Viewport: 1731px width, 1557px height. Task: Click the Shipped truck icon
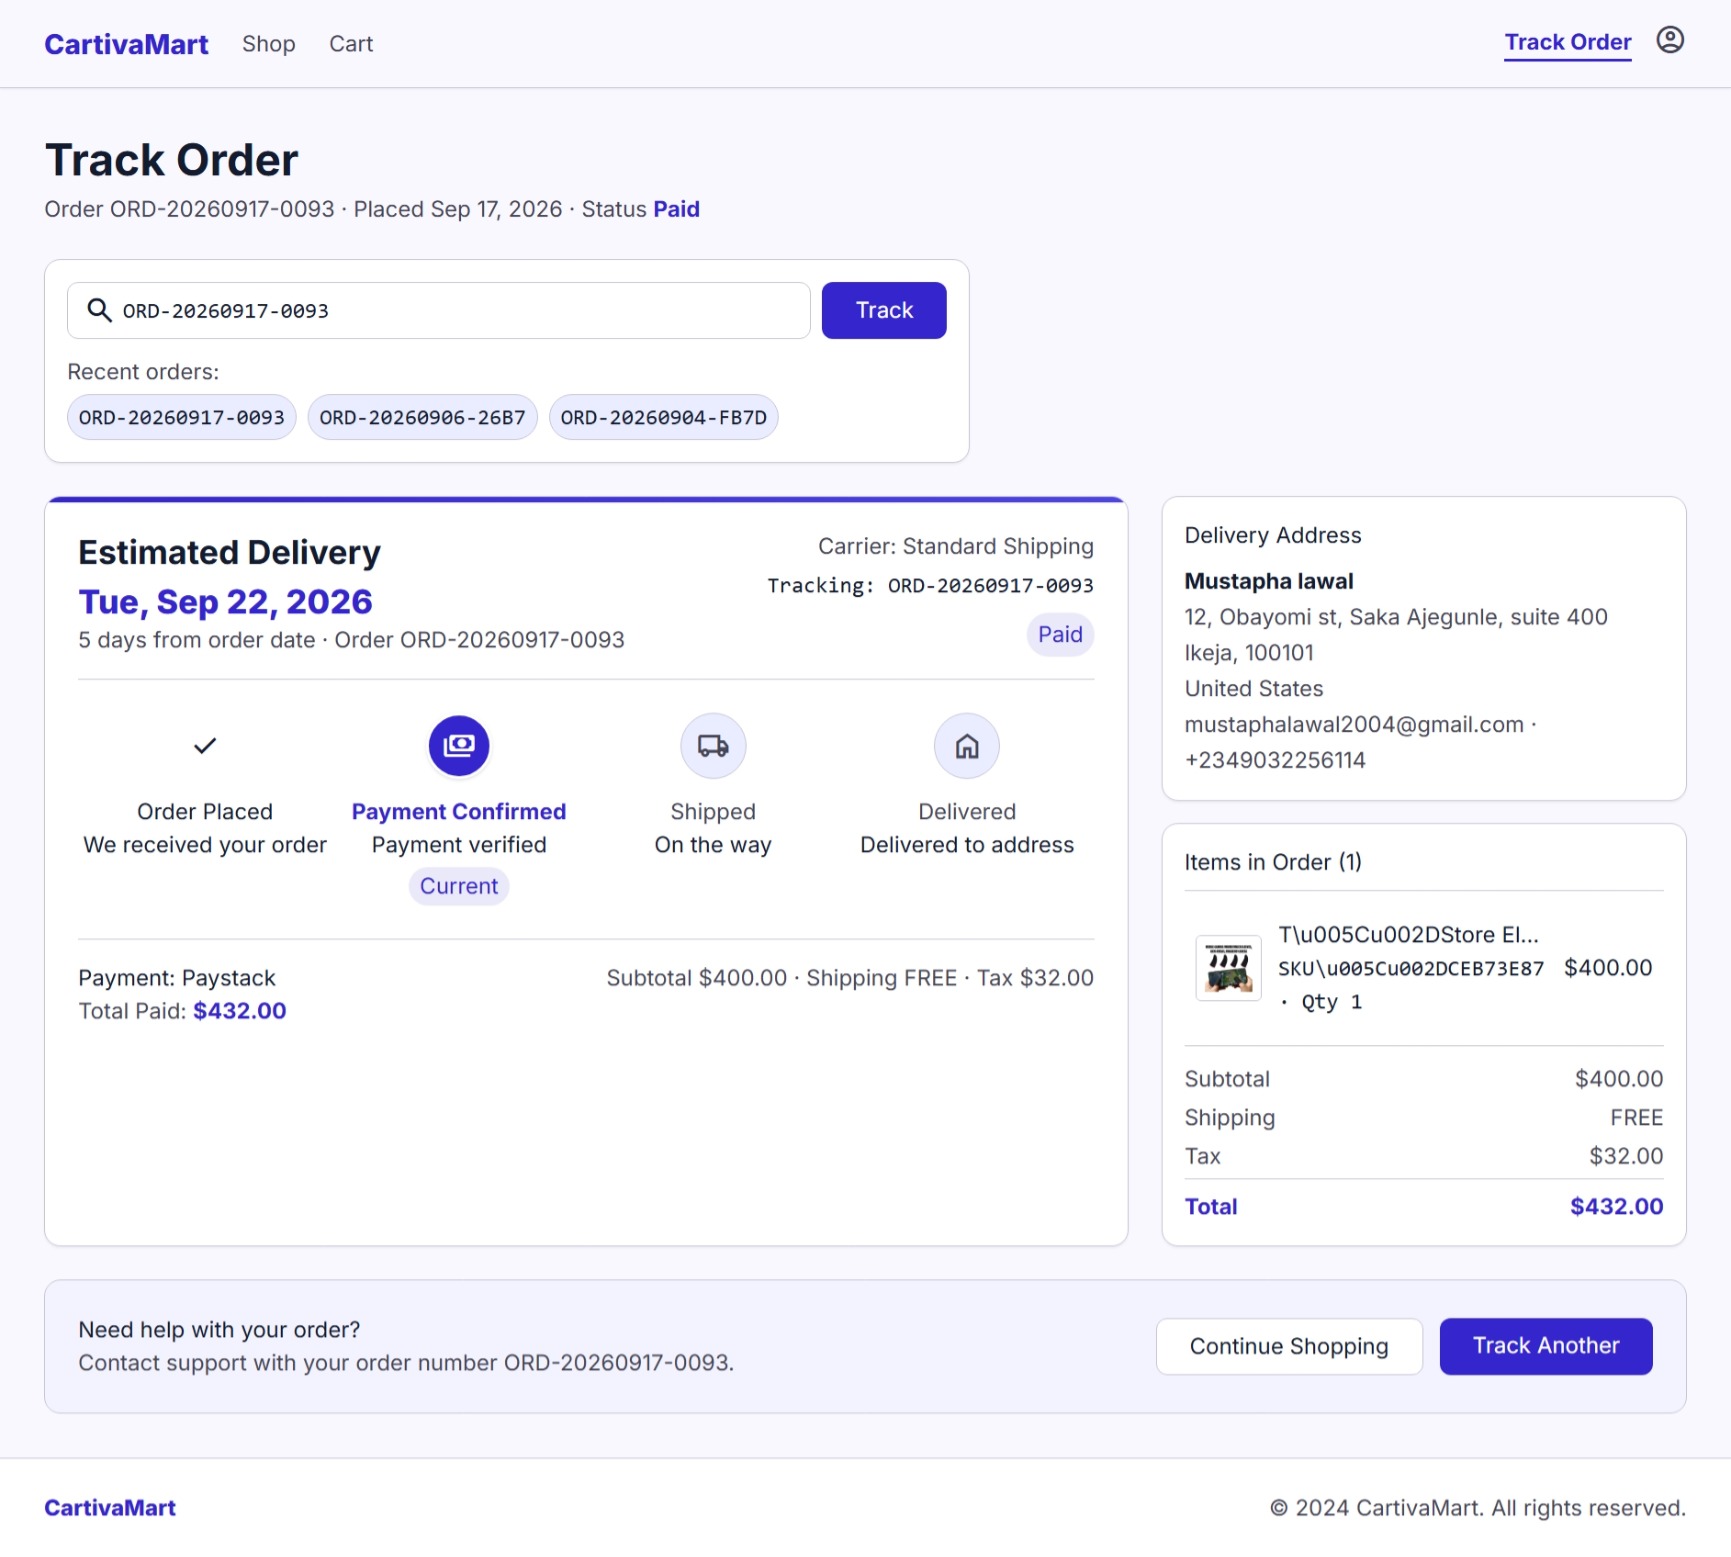click(713, 746)
